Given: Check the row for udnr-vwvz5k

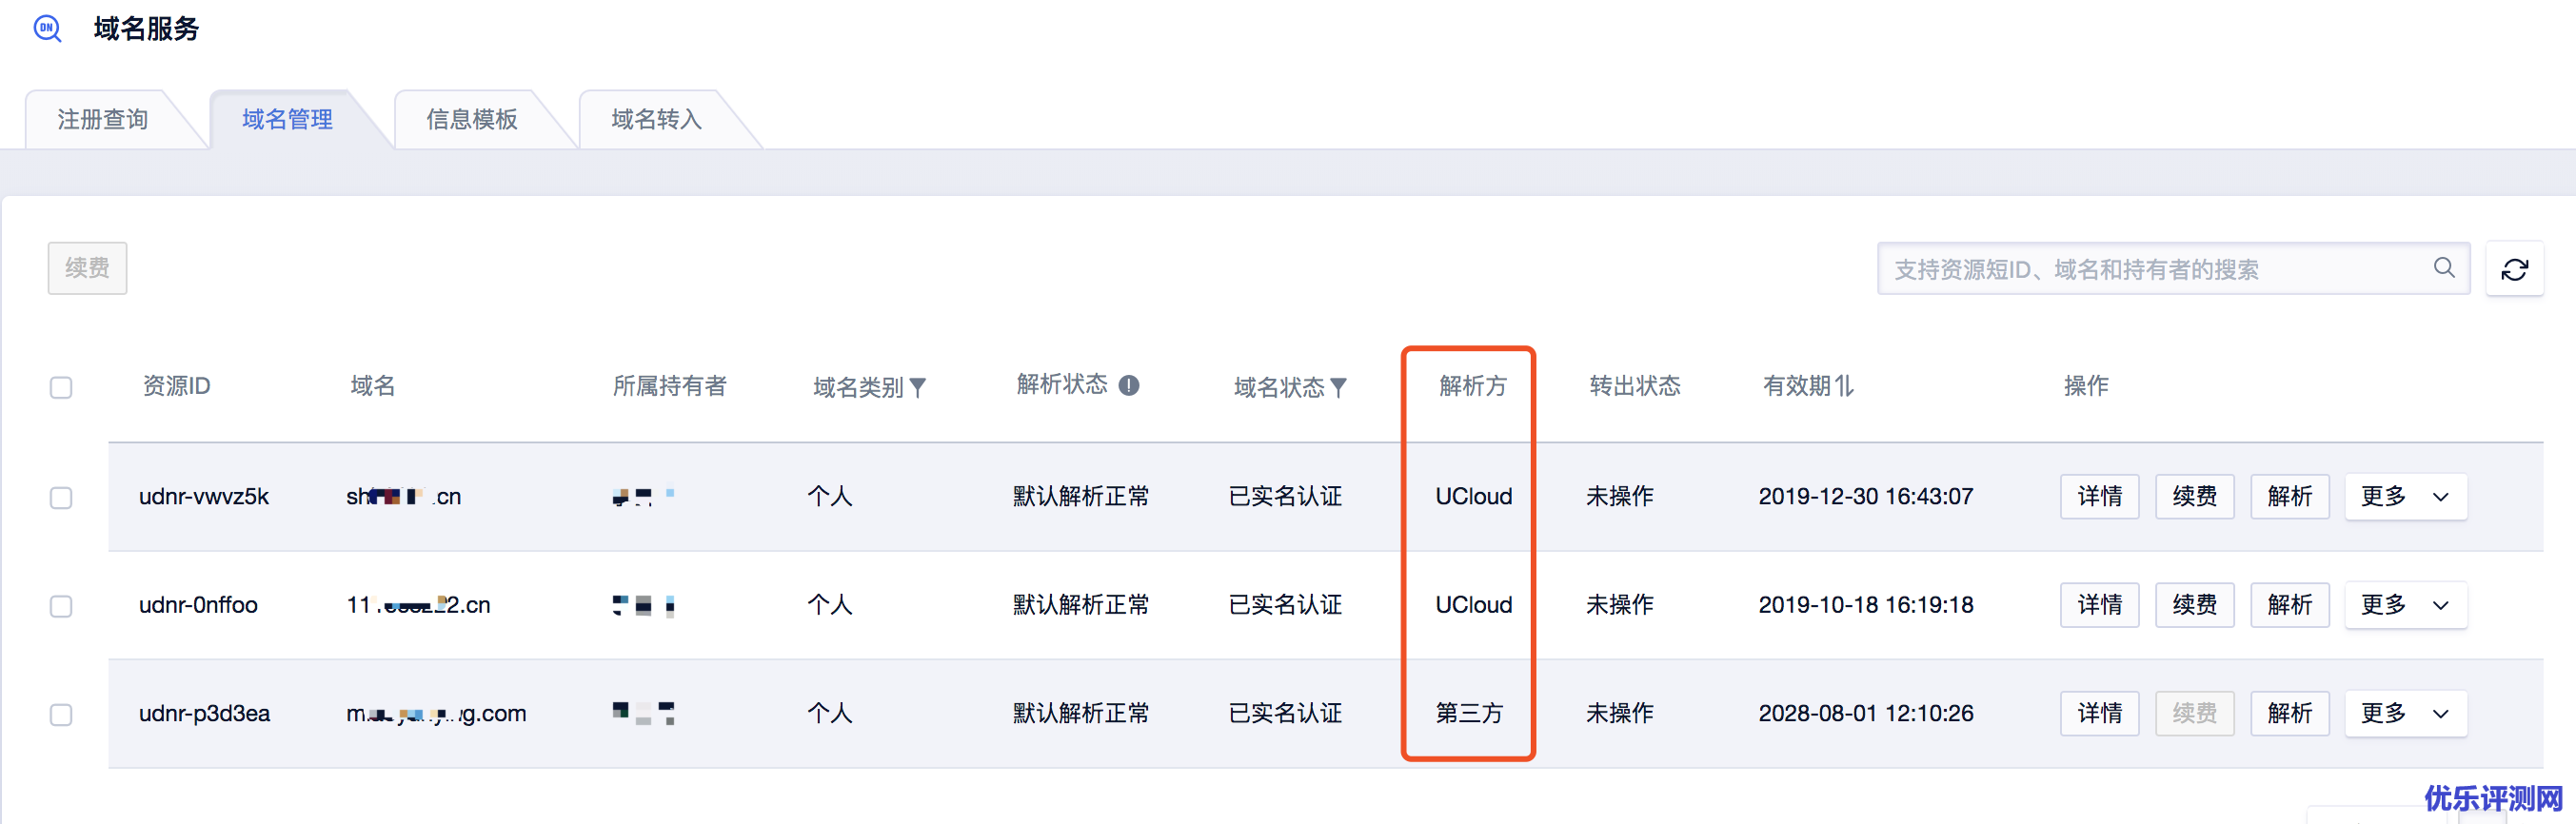Looking at the screenshot, I should pos(61,498).
